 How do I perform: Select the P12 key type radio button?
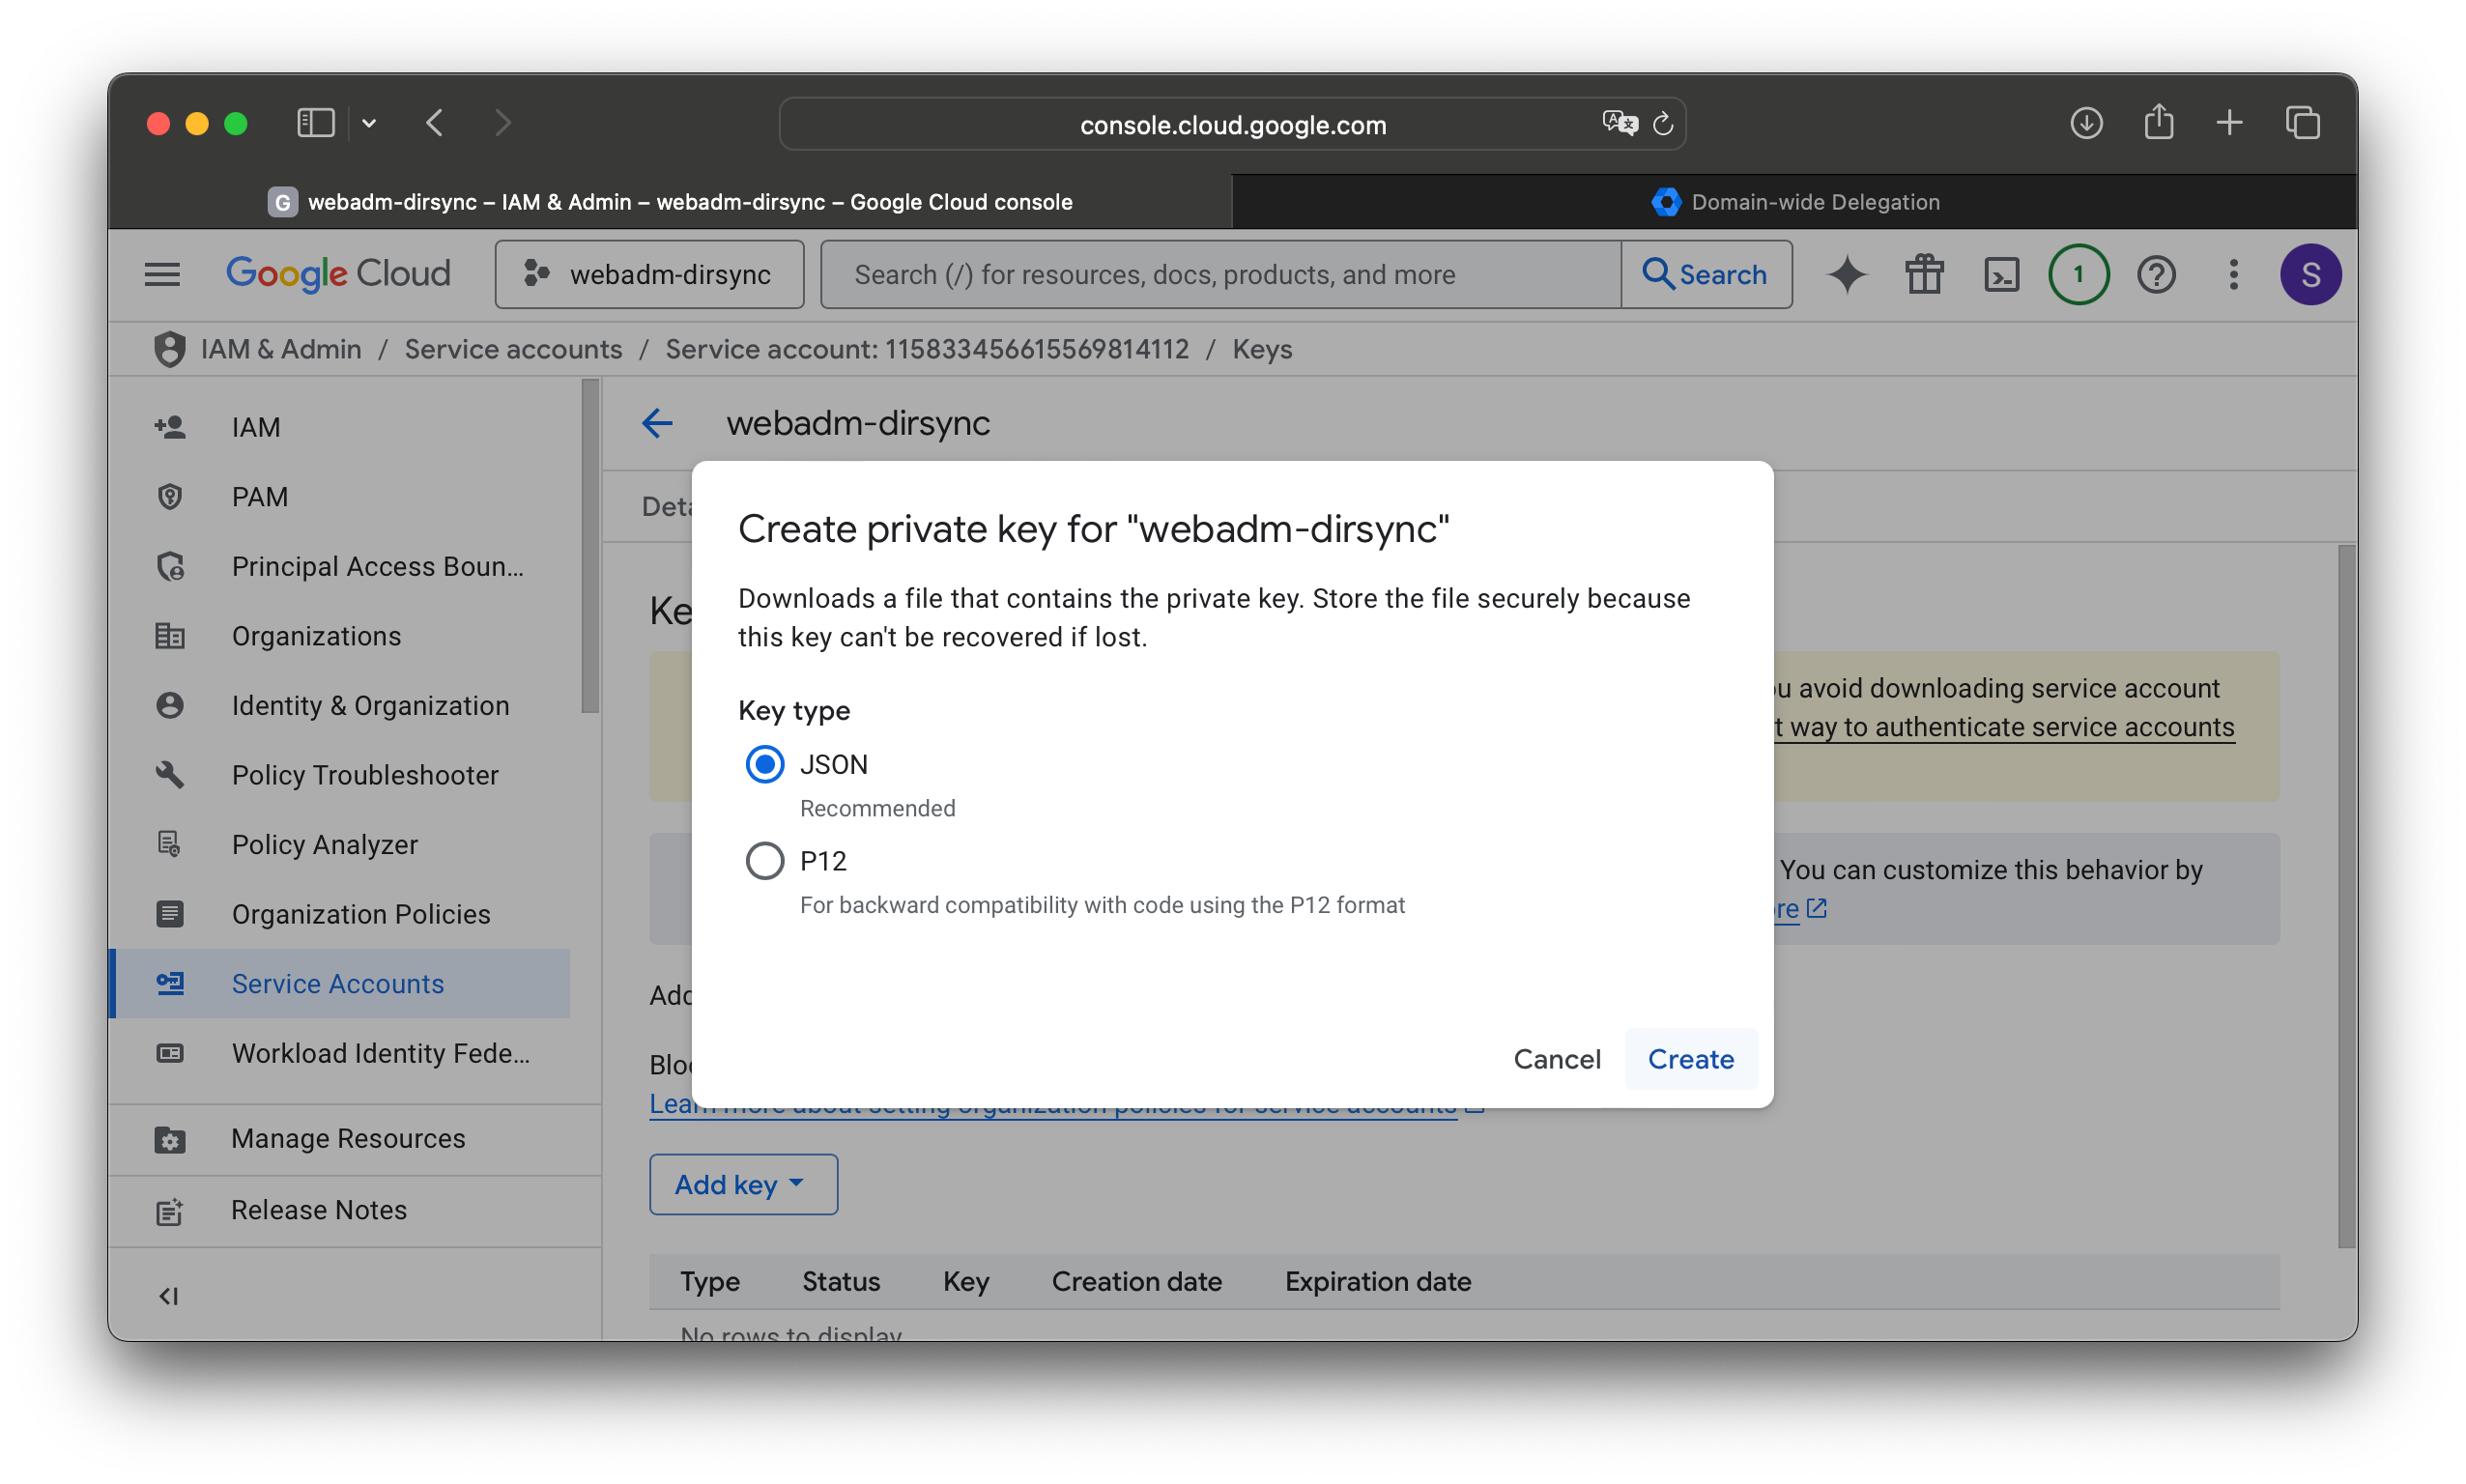[765, 861]
